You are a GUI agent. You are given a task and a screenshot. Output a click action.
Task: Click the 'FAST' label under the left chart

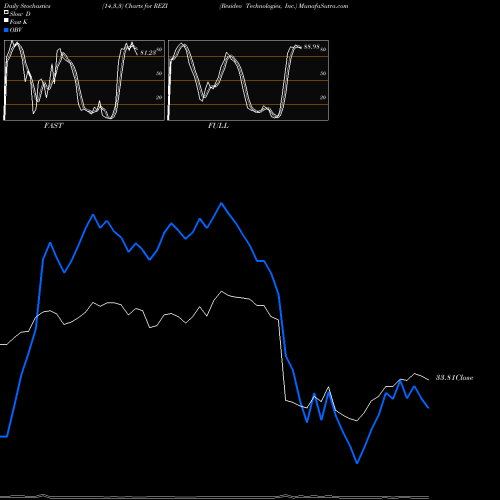[53, 126]
